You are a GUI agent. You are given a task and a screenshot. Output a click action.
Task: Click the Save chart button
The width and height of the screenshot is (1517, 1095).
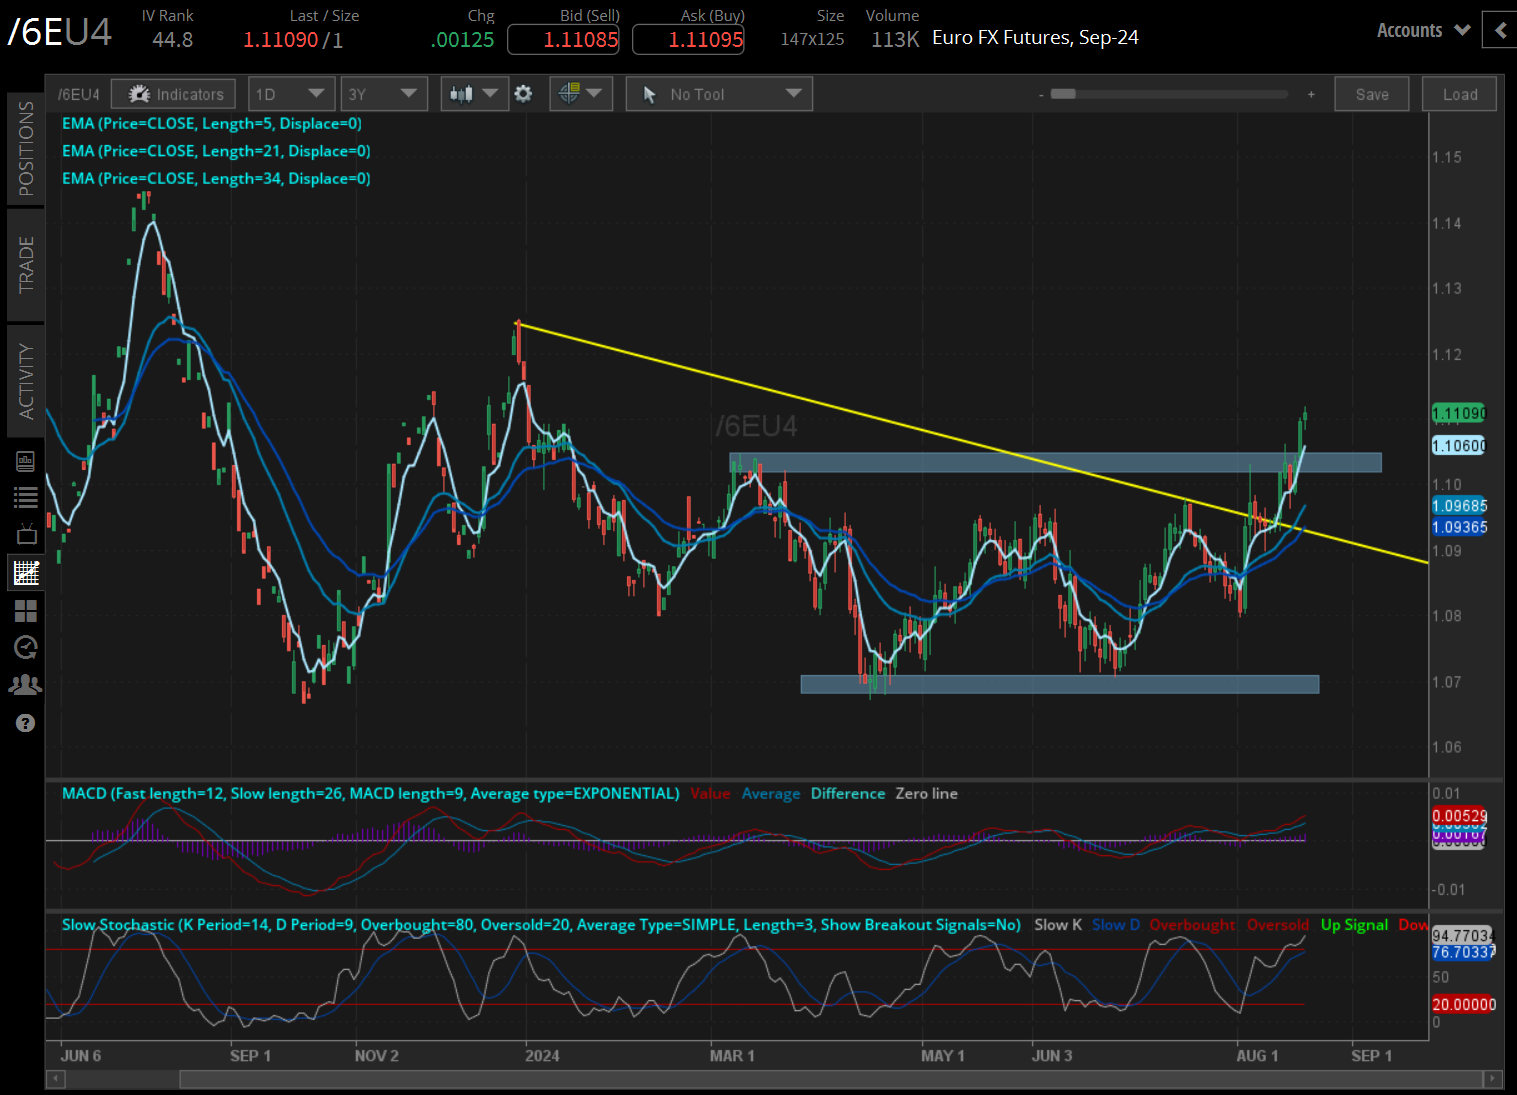(x=1371, y=94)
